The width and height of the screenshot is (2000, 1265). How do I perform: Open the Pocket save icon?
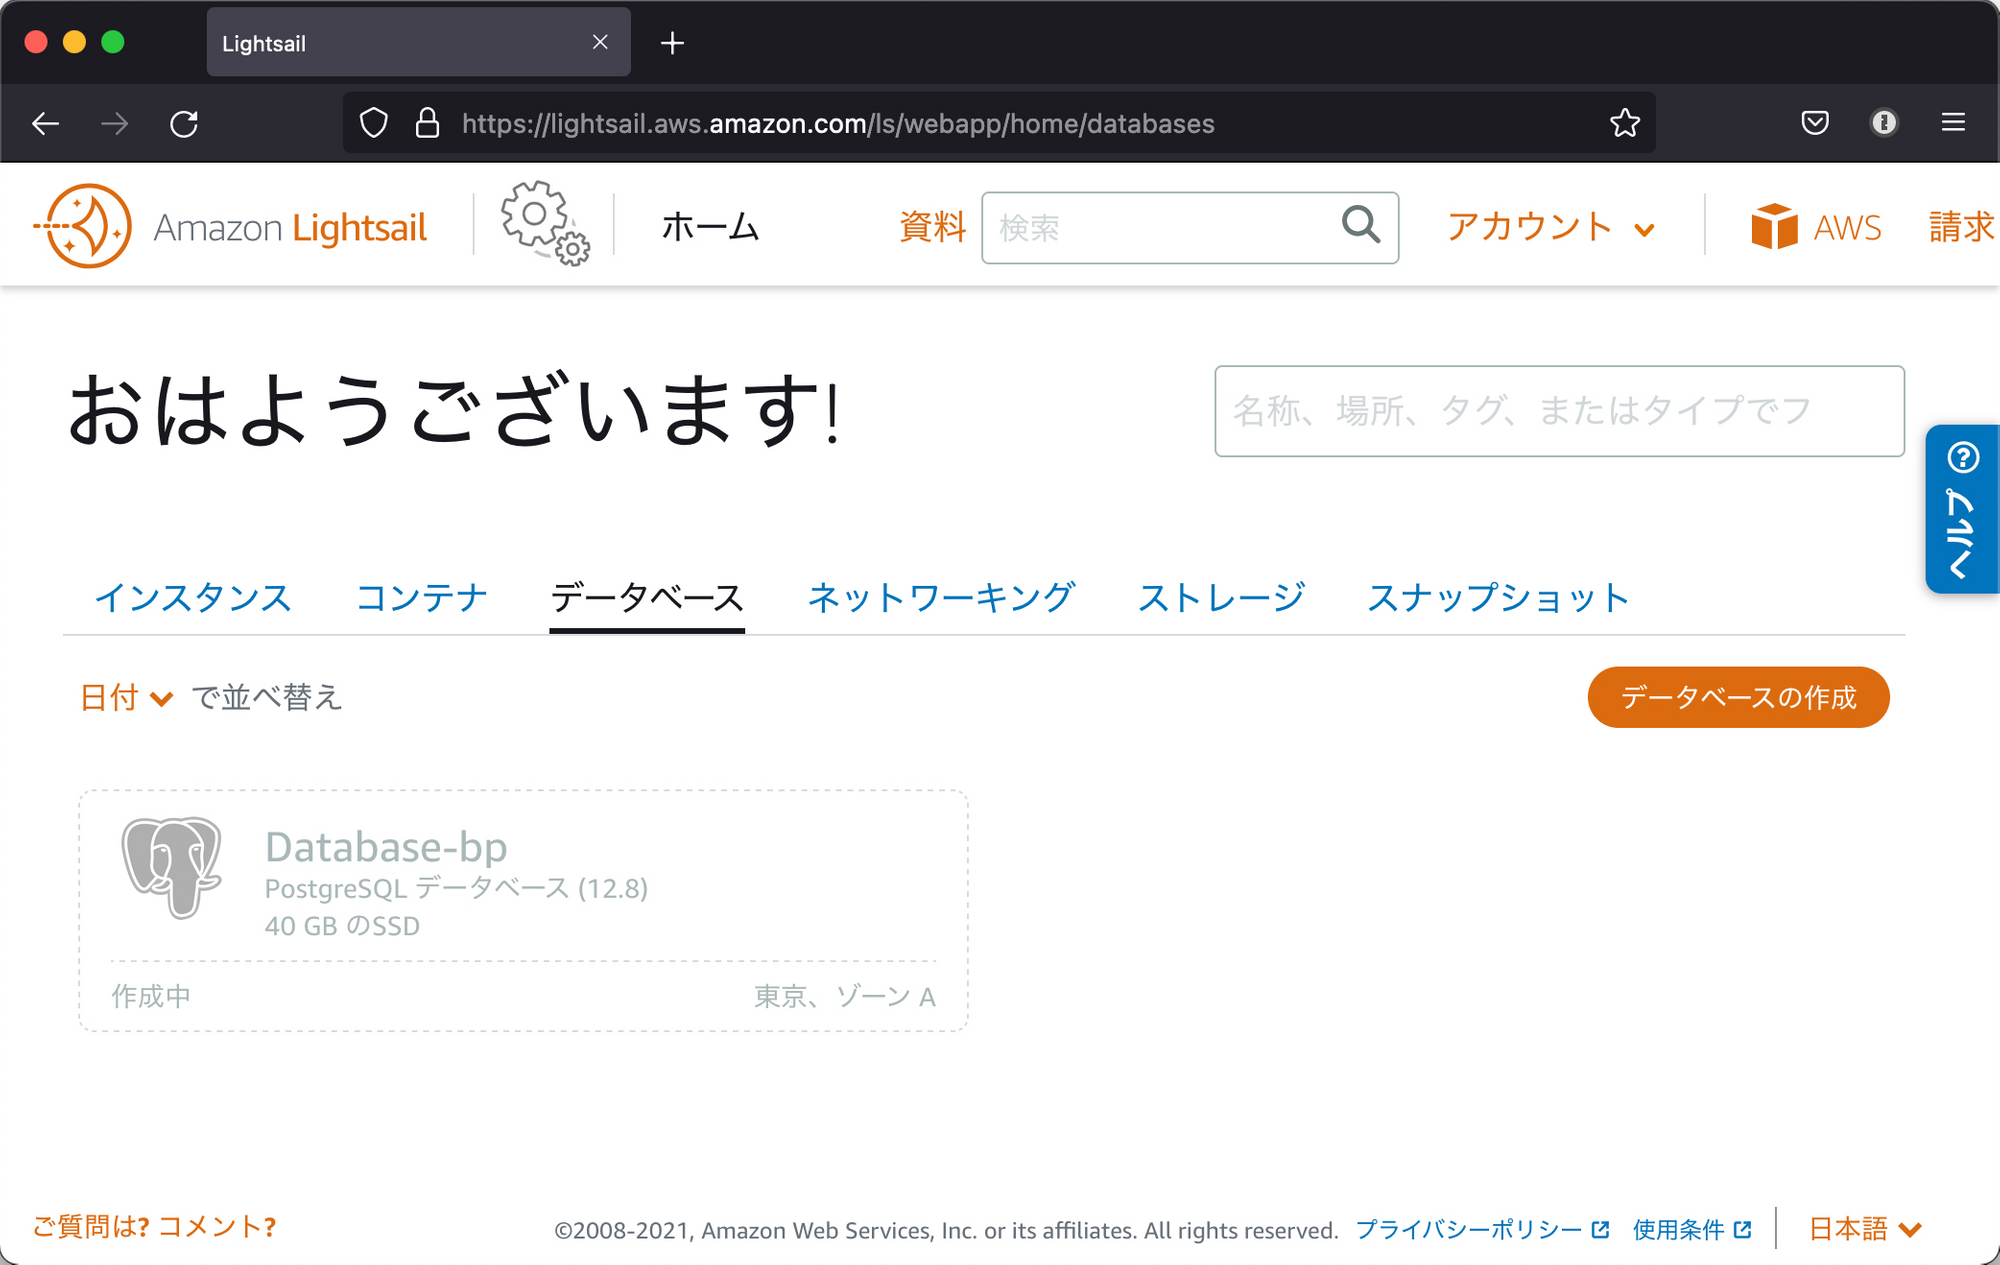1815,123
